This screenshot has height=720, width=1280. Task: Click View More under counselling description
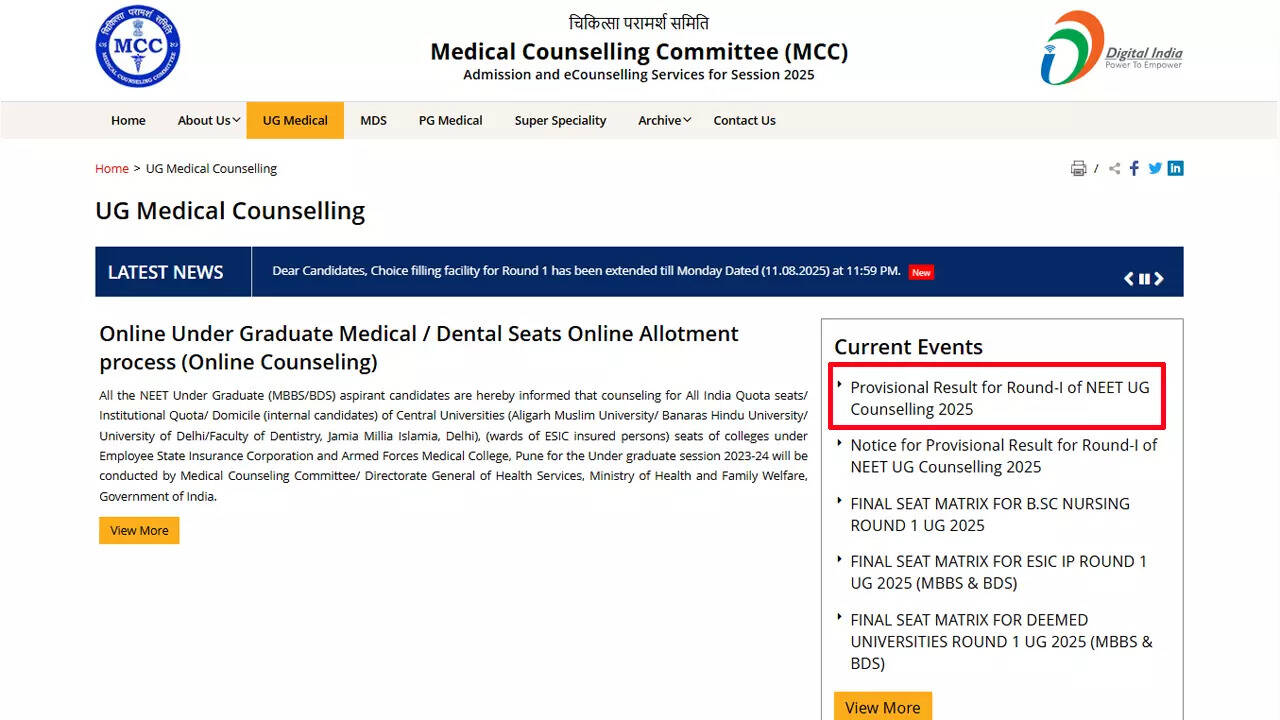pyautogui.click(x=139, y=530)
